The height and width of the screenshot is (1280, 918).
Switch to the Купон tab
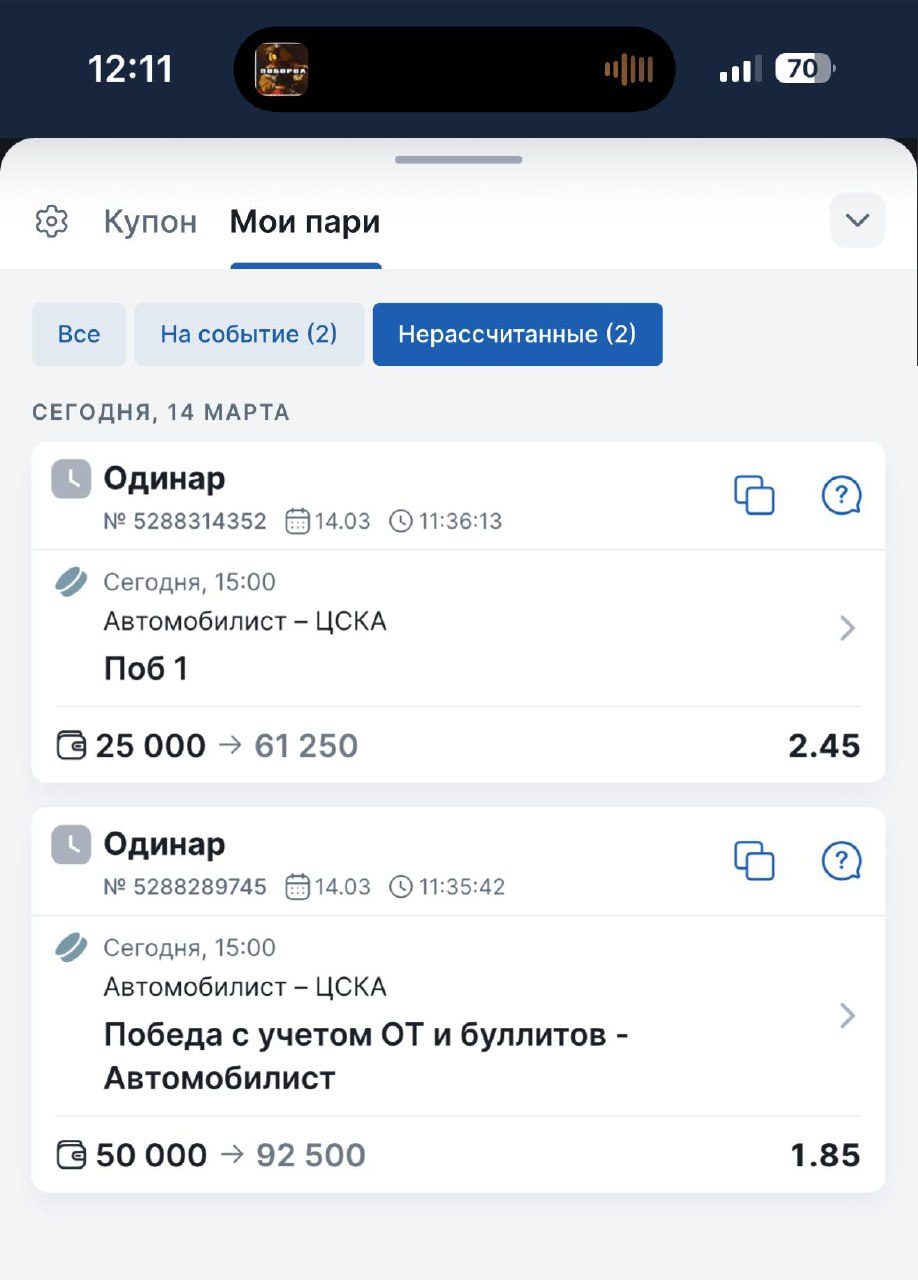(150, 222)
